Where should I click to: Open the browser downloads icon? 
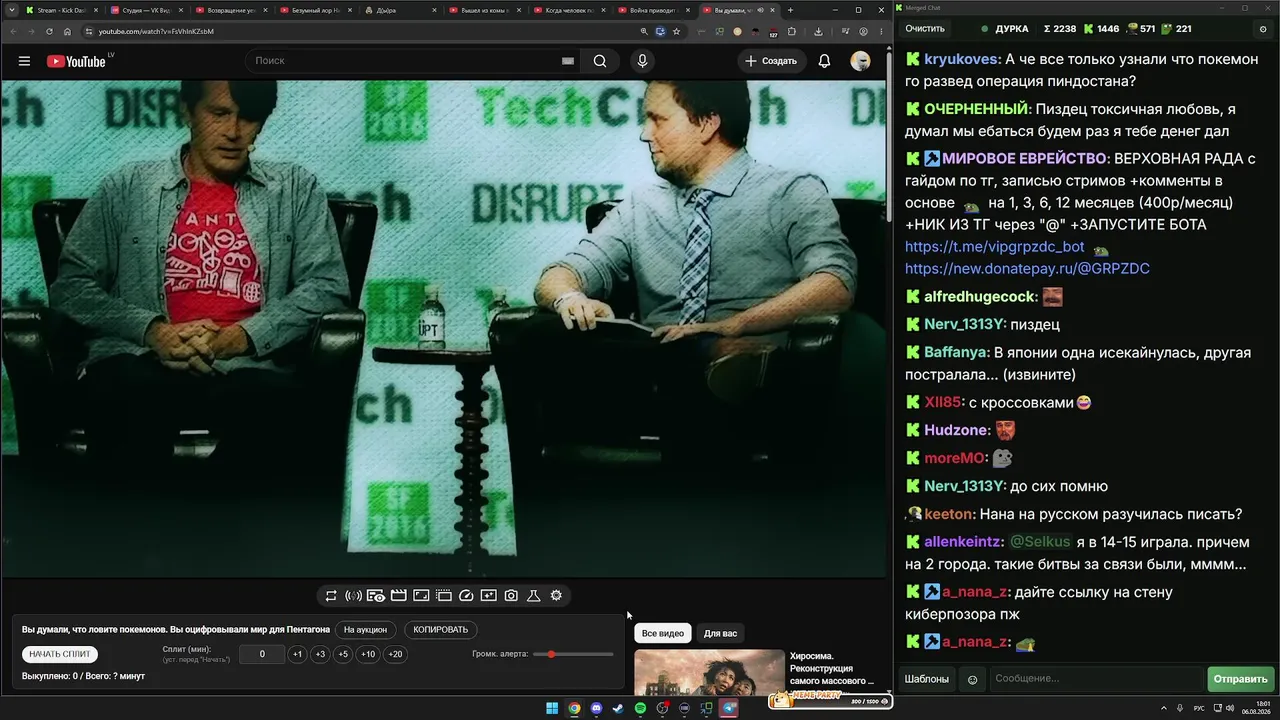[x=818, y=31]
